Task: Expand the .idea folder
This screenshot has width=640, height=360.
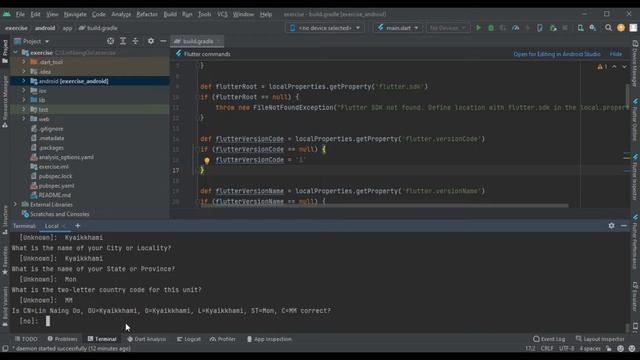Action: 24,71
